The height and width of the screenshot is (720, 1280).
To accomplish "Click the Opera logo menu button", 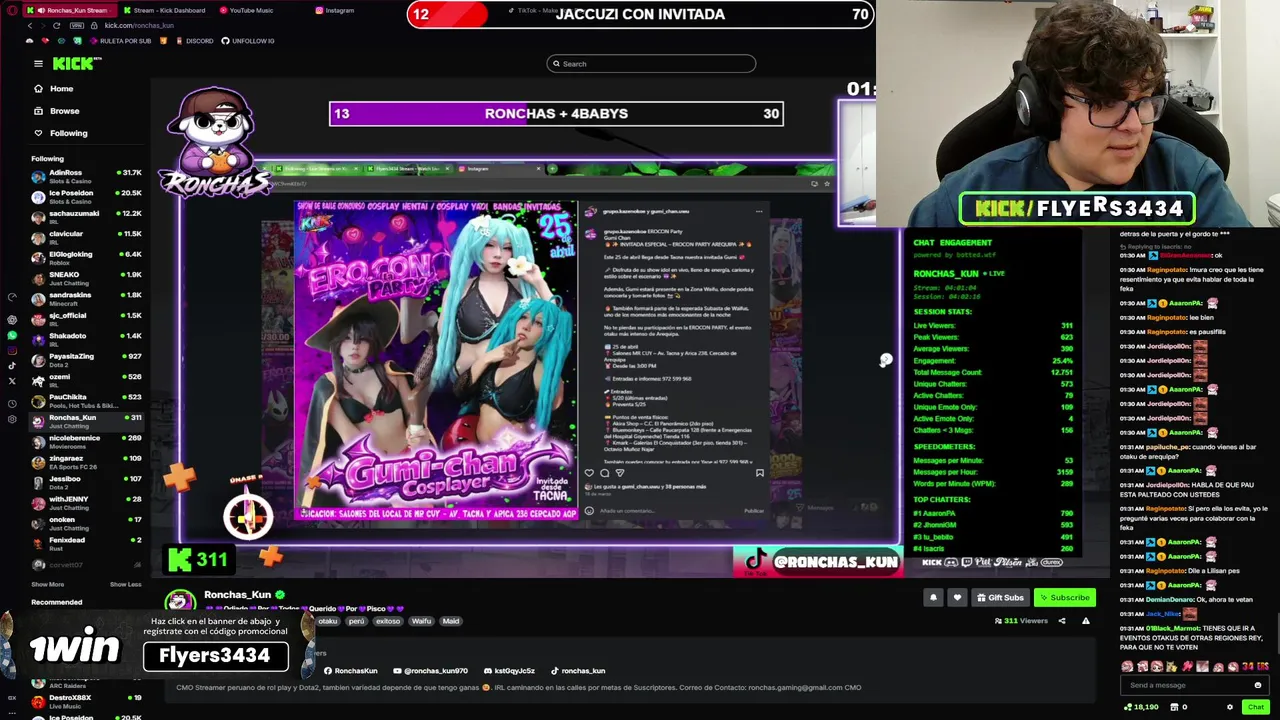I will tap(10, 10).
